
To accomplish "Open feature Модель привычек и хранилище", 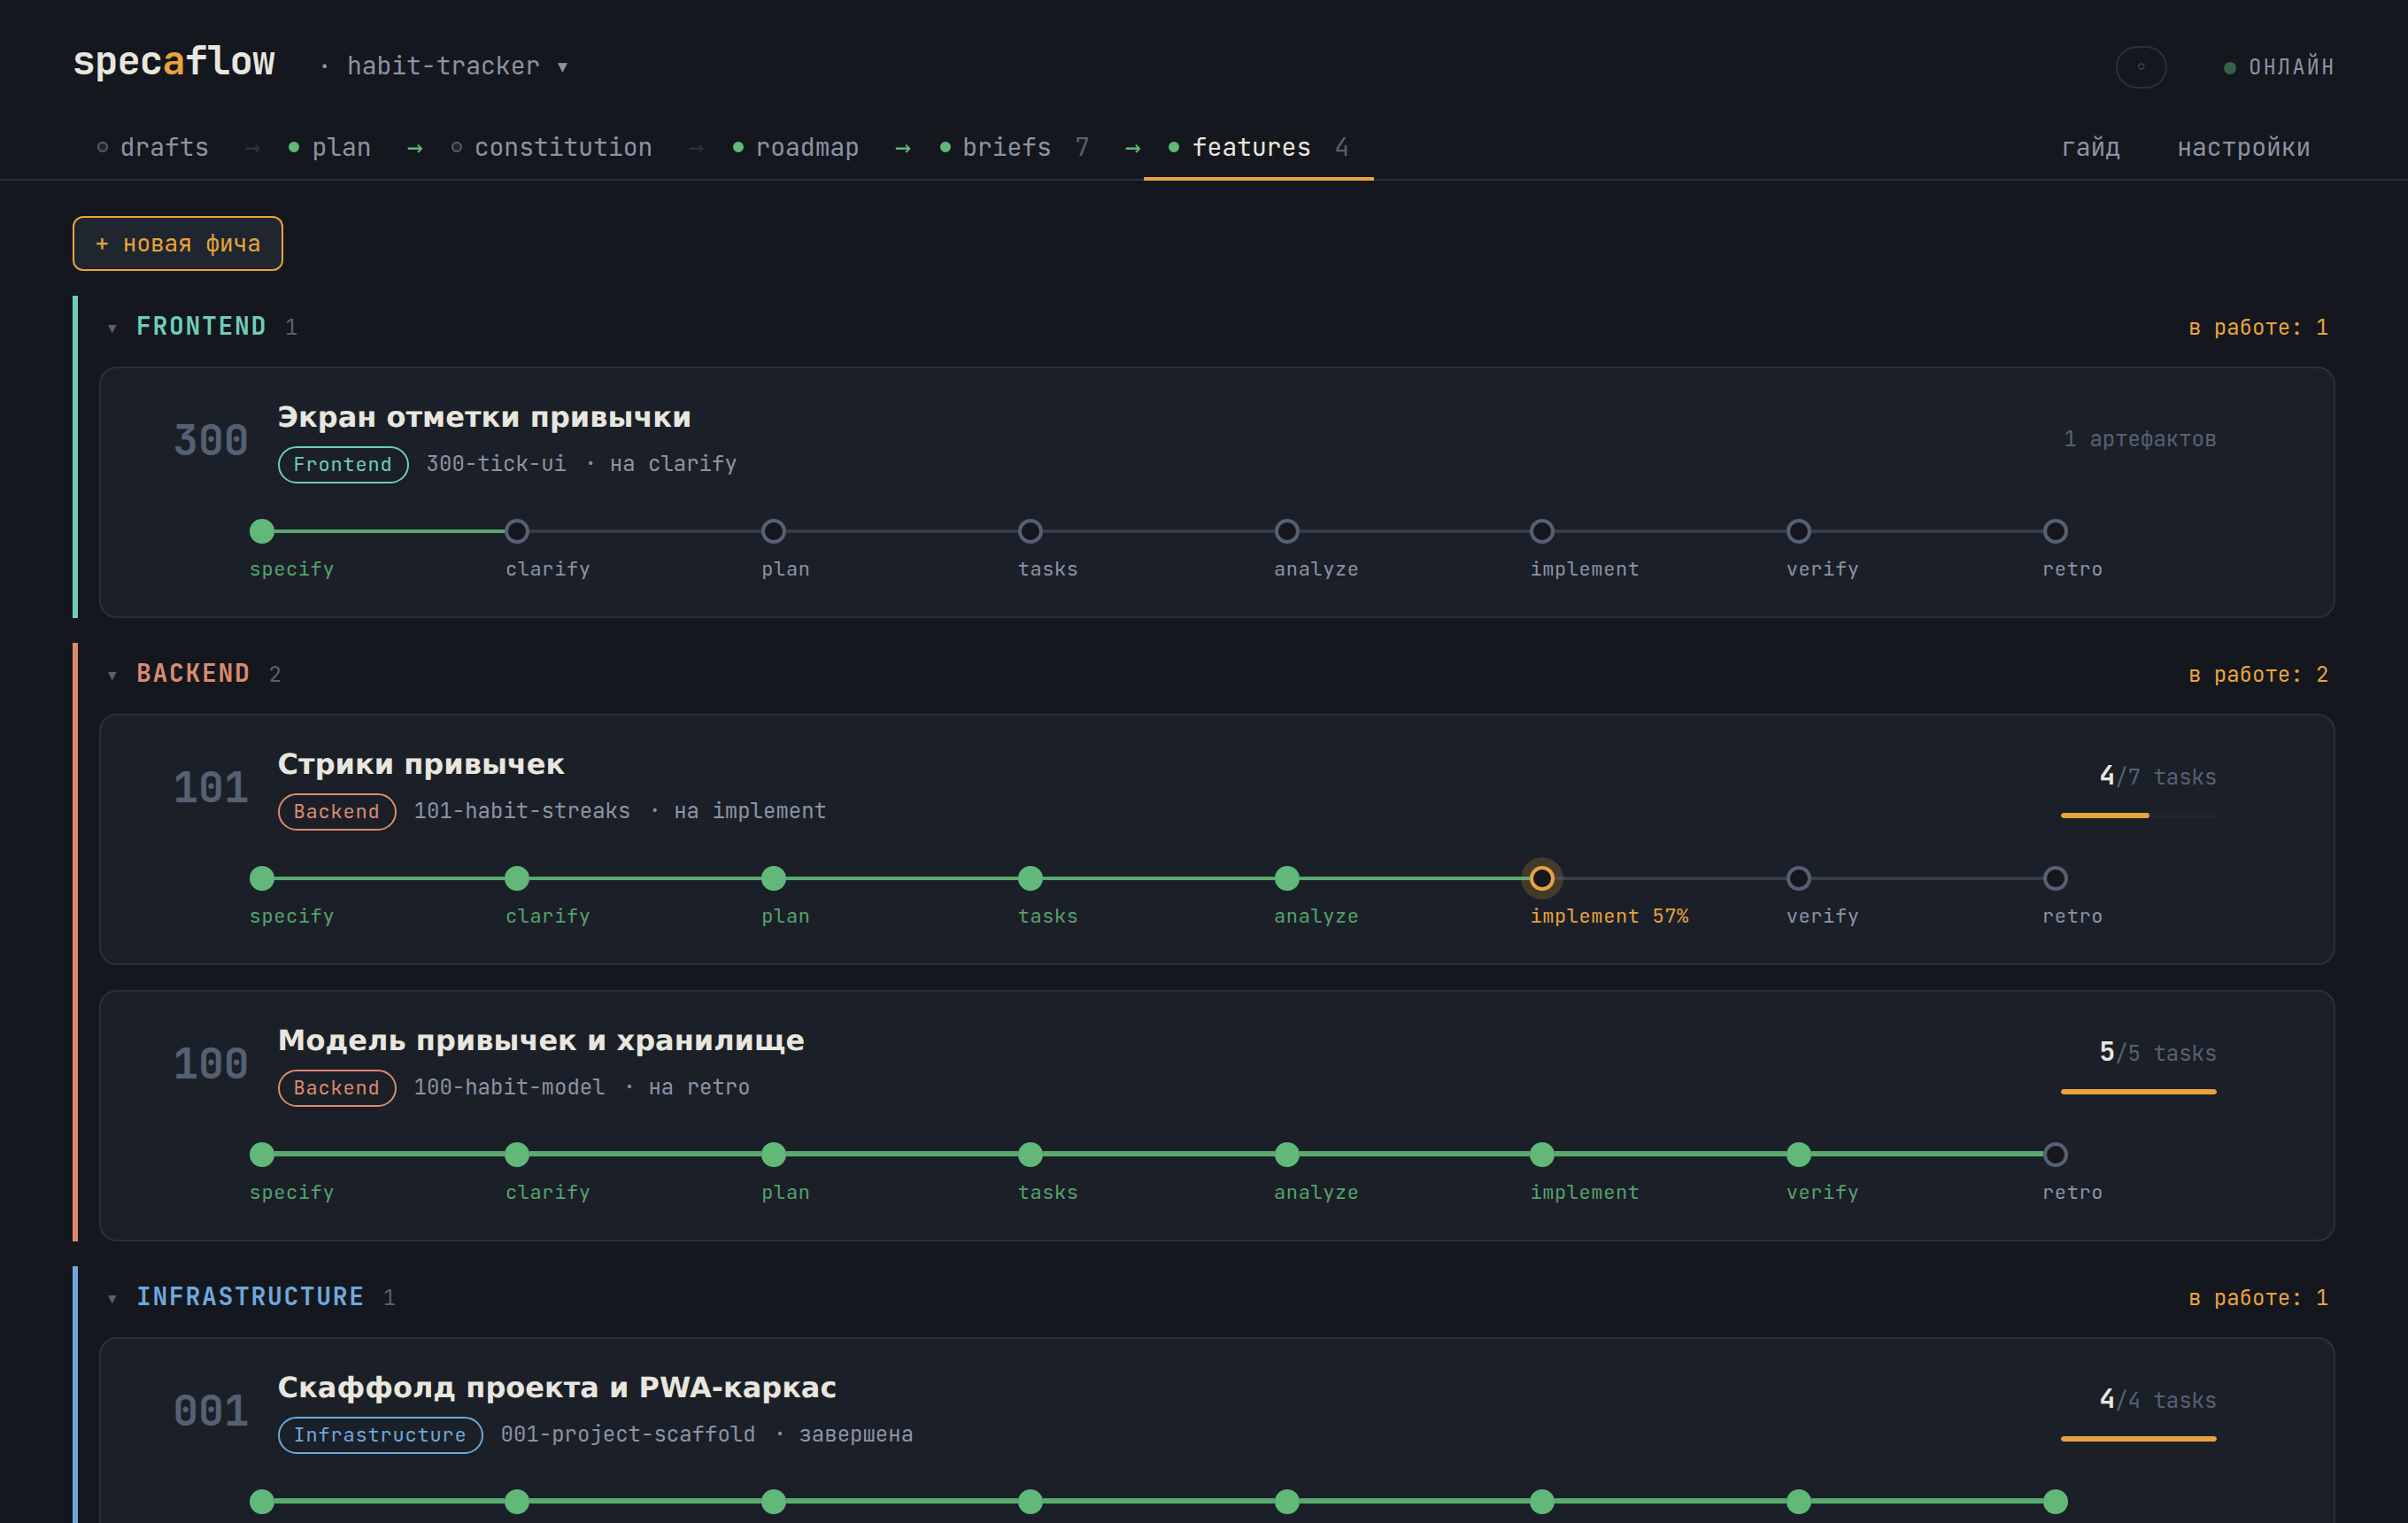I will tap(541, 1040).
